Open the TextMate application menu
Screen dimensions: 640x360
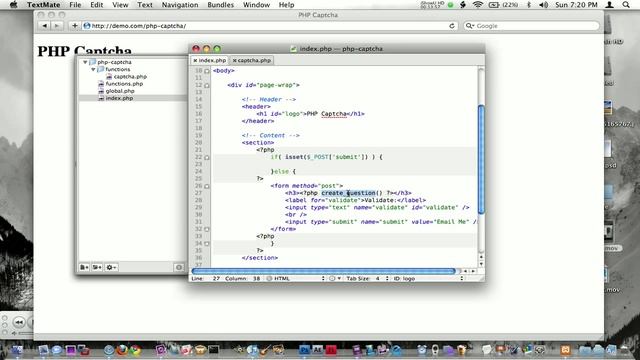(x=44, y=5)
